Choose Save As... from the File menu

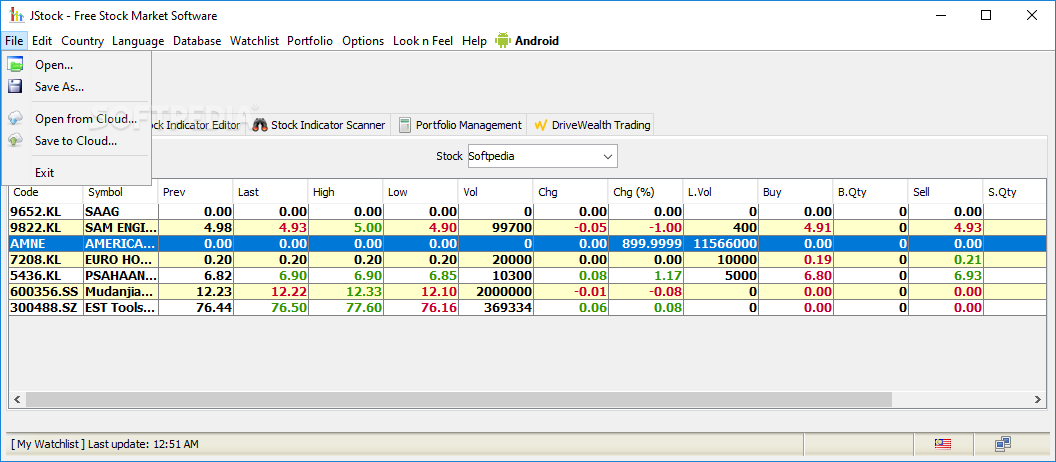(76, 86)
